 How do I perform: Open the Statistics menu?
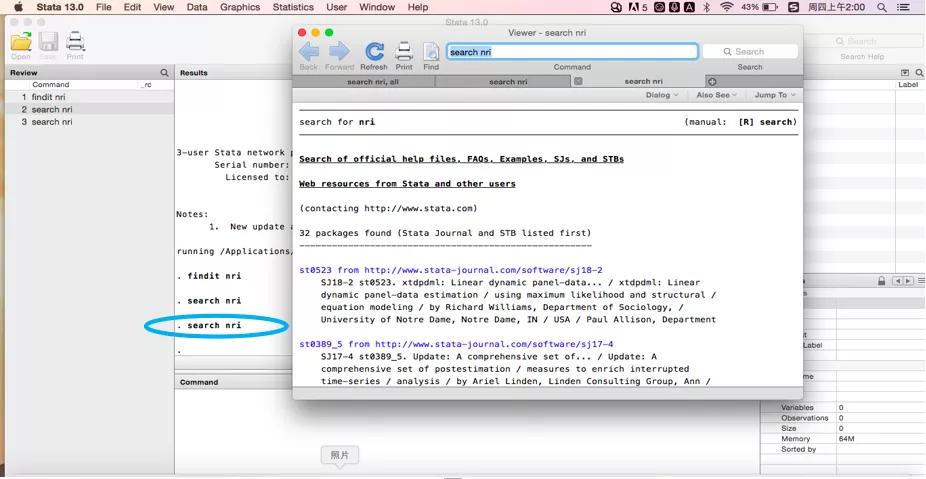tap(293, 7)
